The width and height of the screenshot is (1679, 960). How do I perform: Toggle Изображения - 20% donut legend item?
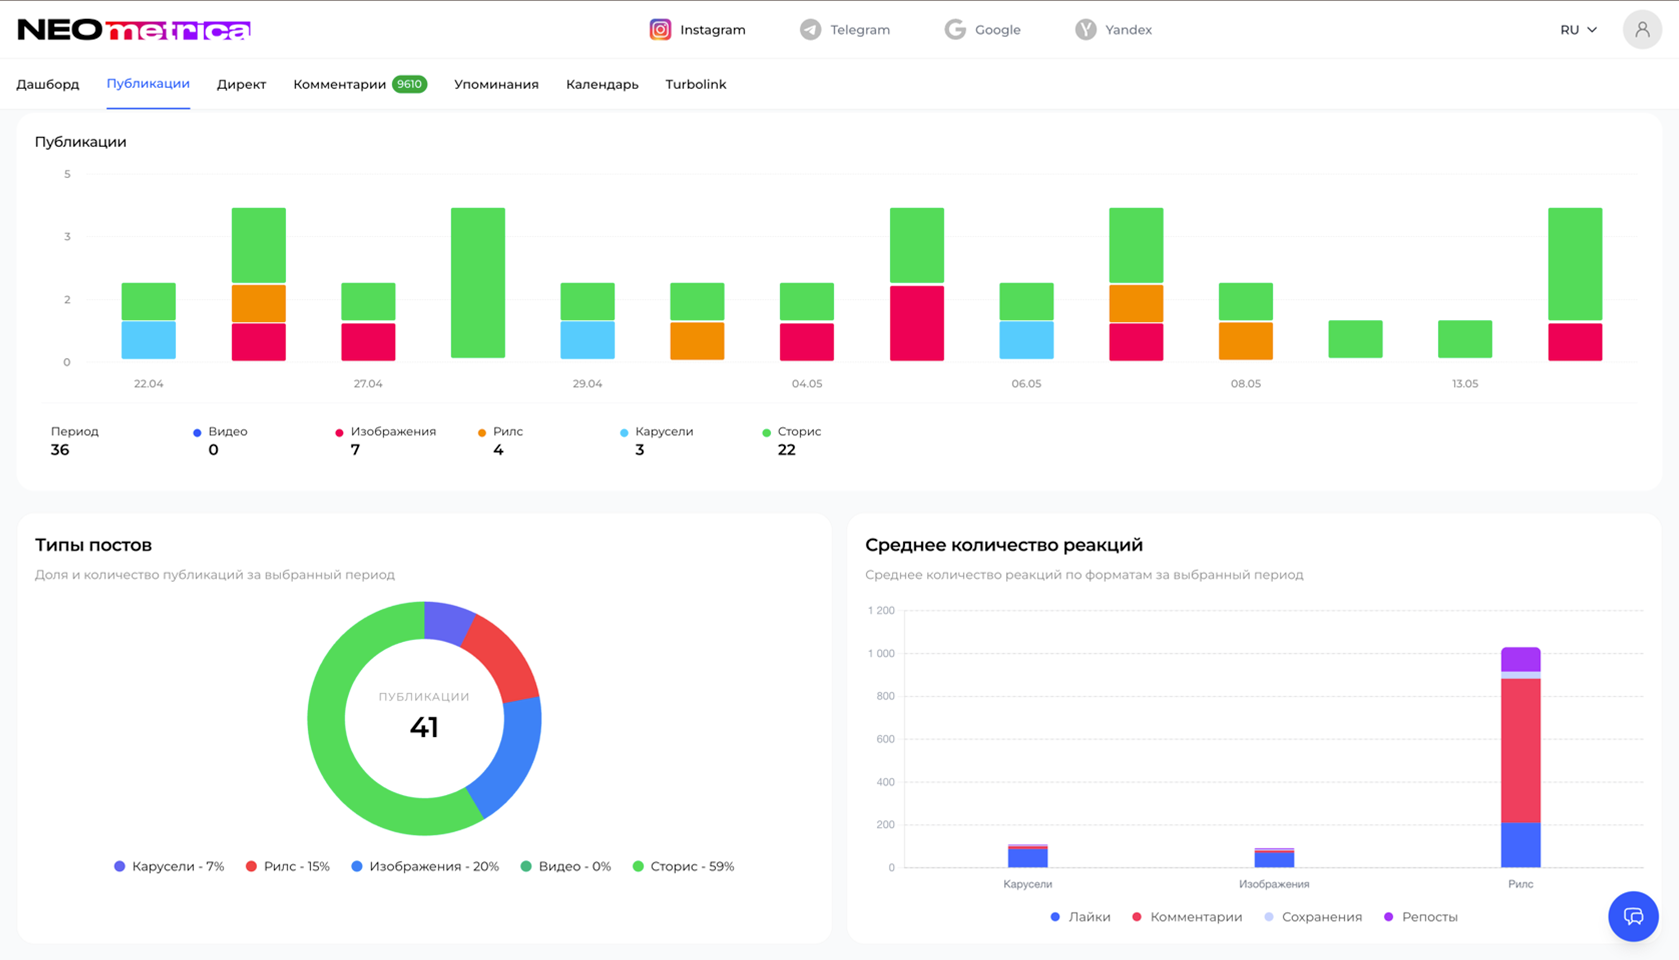(x=425, y=866)
